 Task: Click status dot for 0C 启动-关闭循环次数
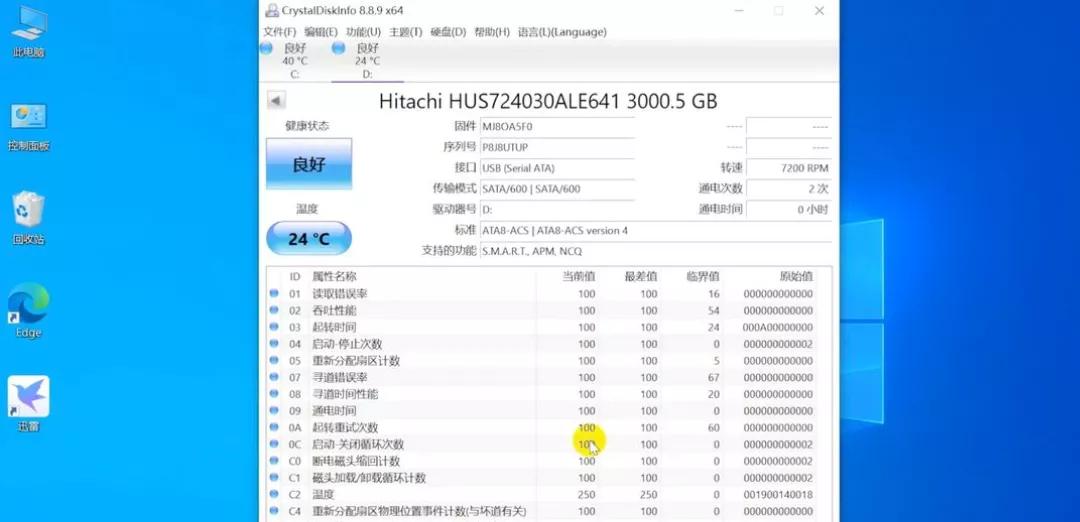[x=273, y=444]
